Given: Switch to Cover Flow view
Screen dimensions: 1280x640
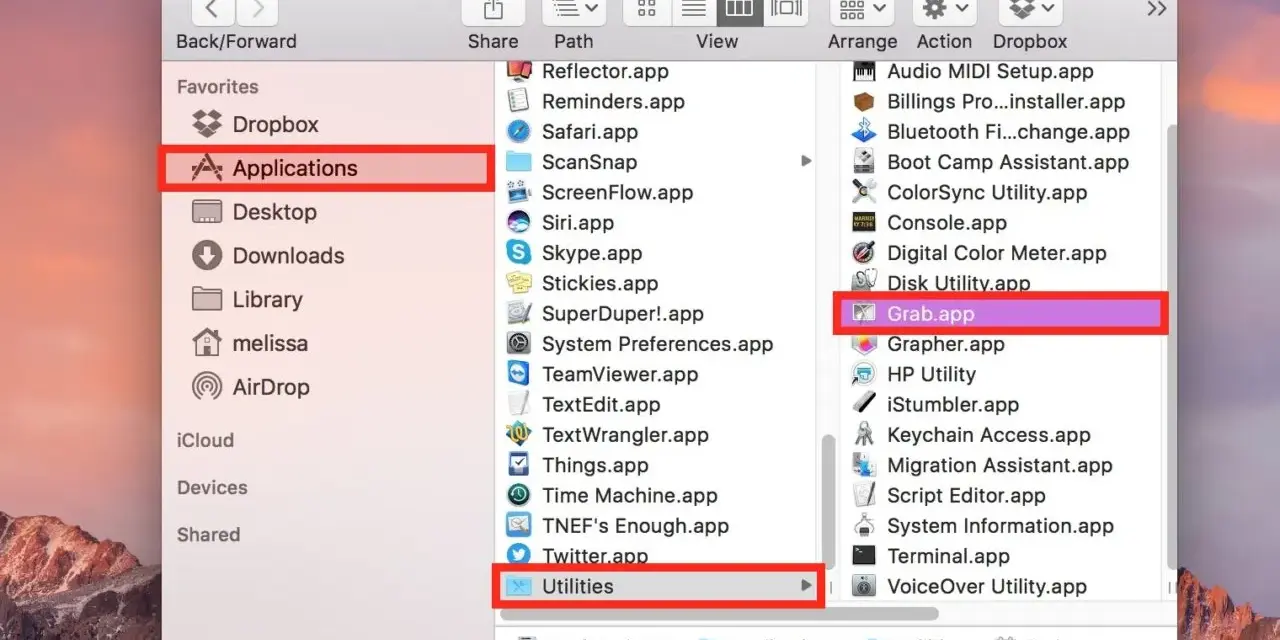Looking at the screenshot, I should tap(785, 10).
